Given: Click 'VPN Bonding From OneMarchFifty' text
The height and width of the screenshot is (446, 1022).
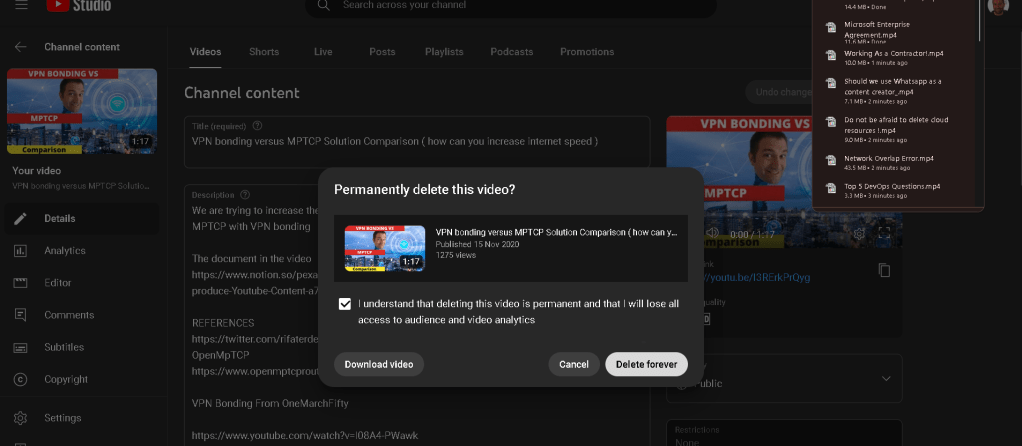Looking at the screenshot, I should (x=270, y=404).
